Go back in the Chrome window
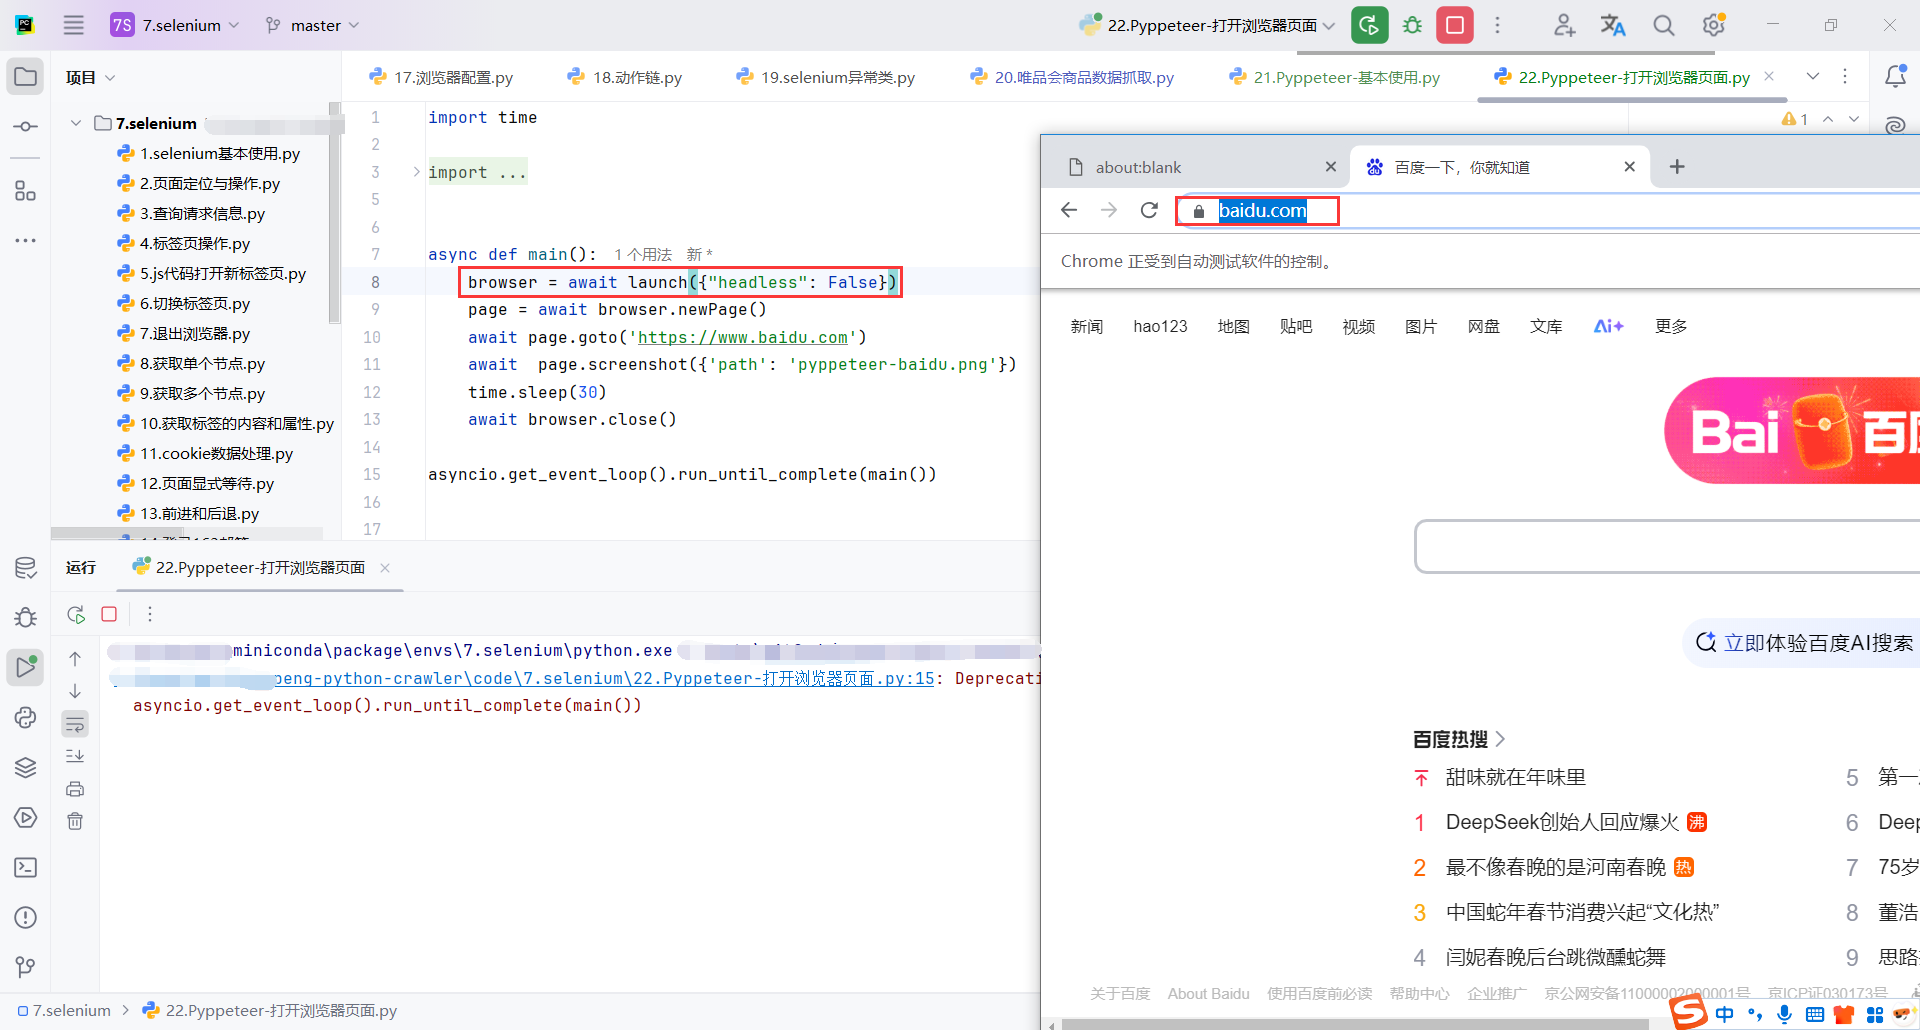 coord(1069,210)
